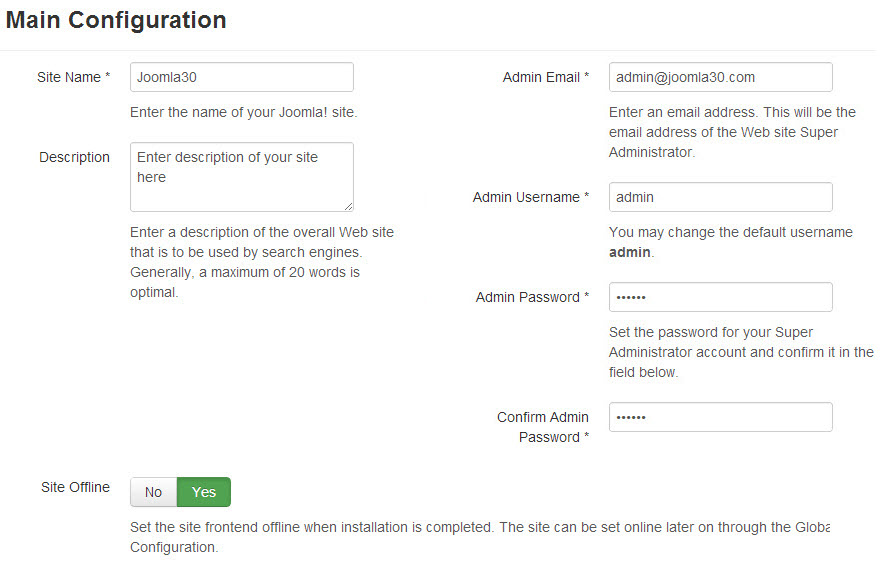Click the Main Configuration heading
This screenshot has height=566, width=885.
[x=116, y=20]
